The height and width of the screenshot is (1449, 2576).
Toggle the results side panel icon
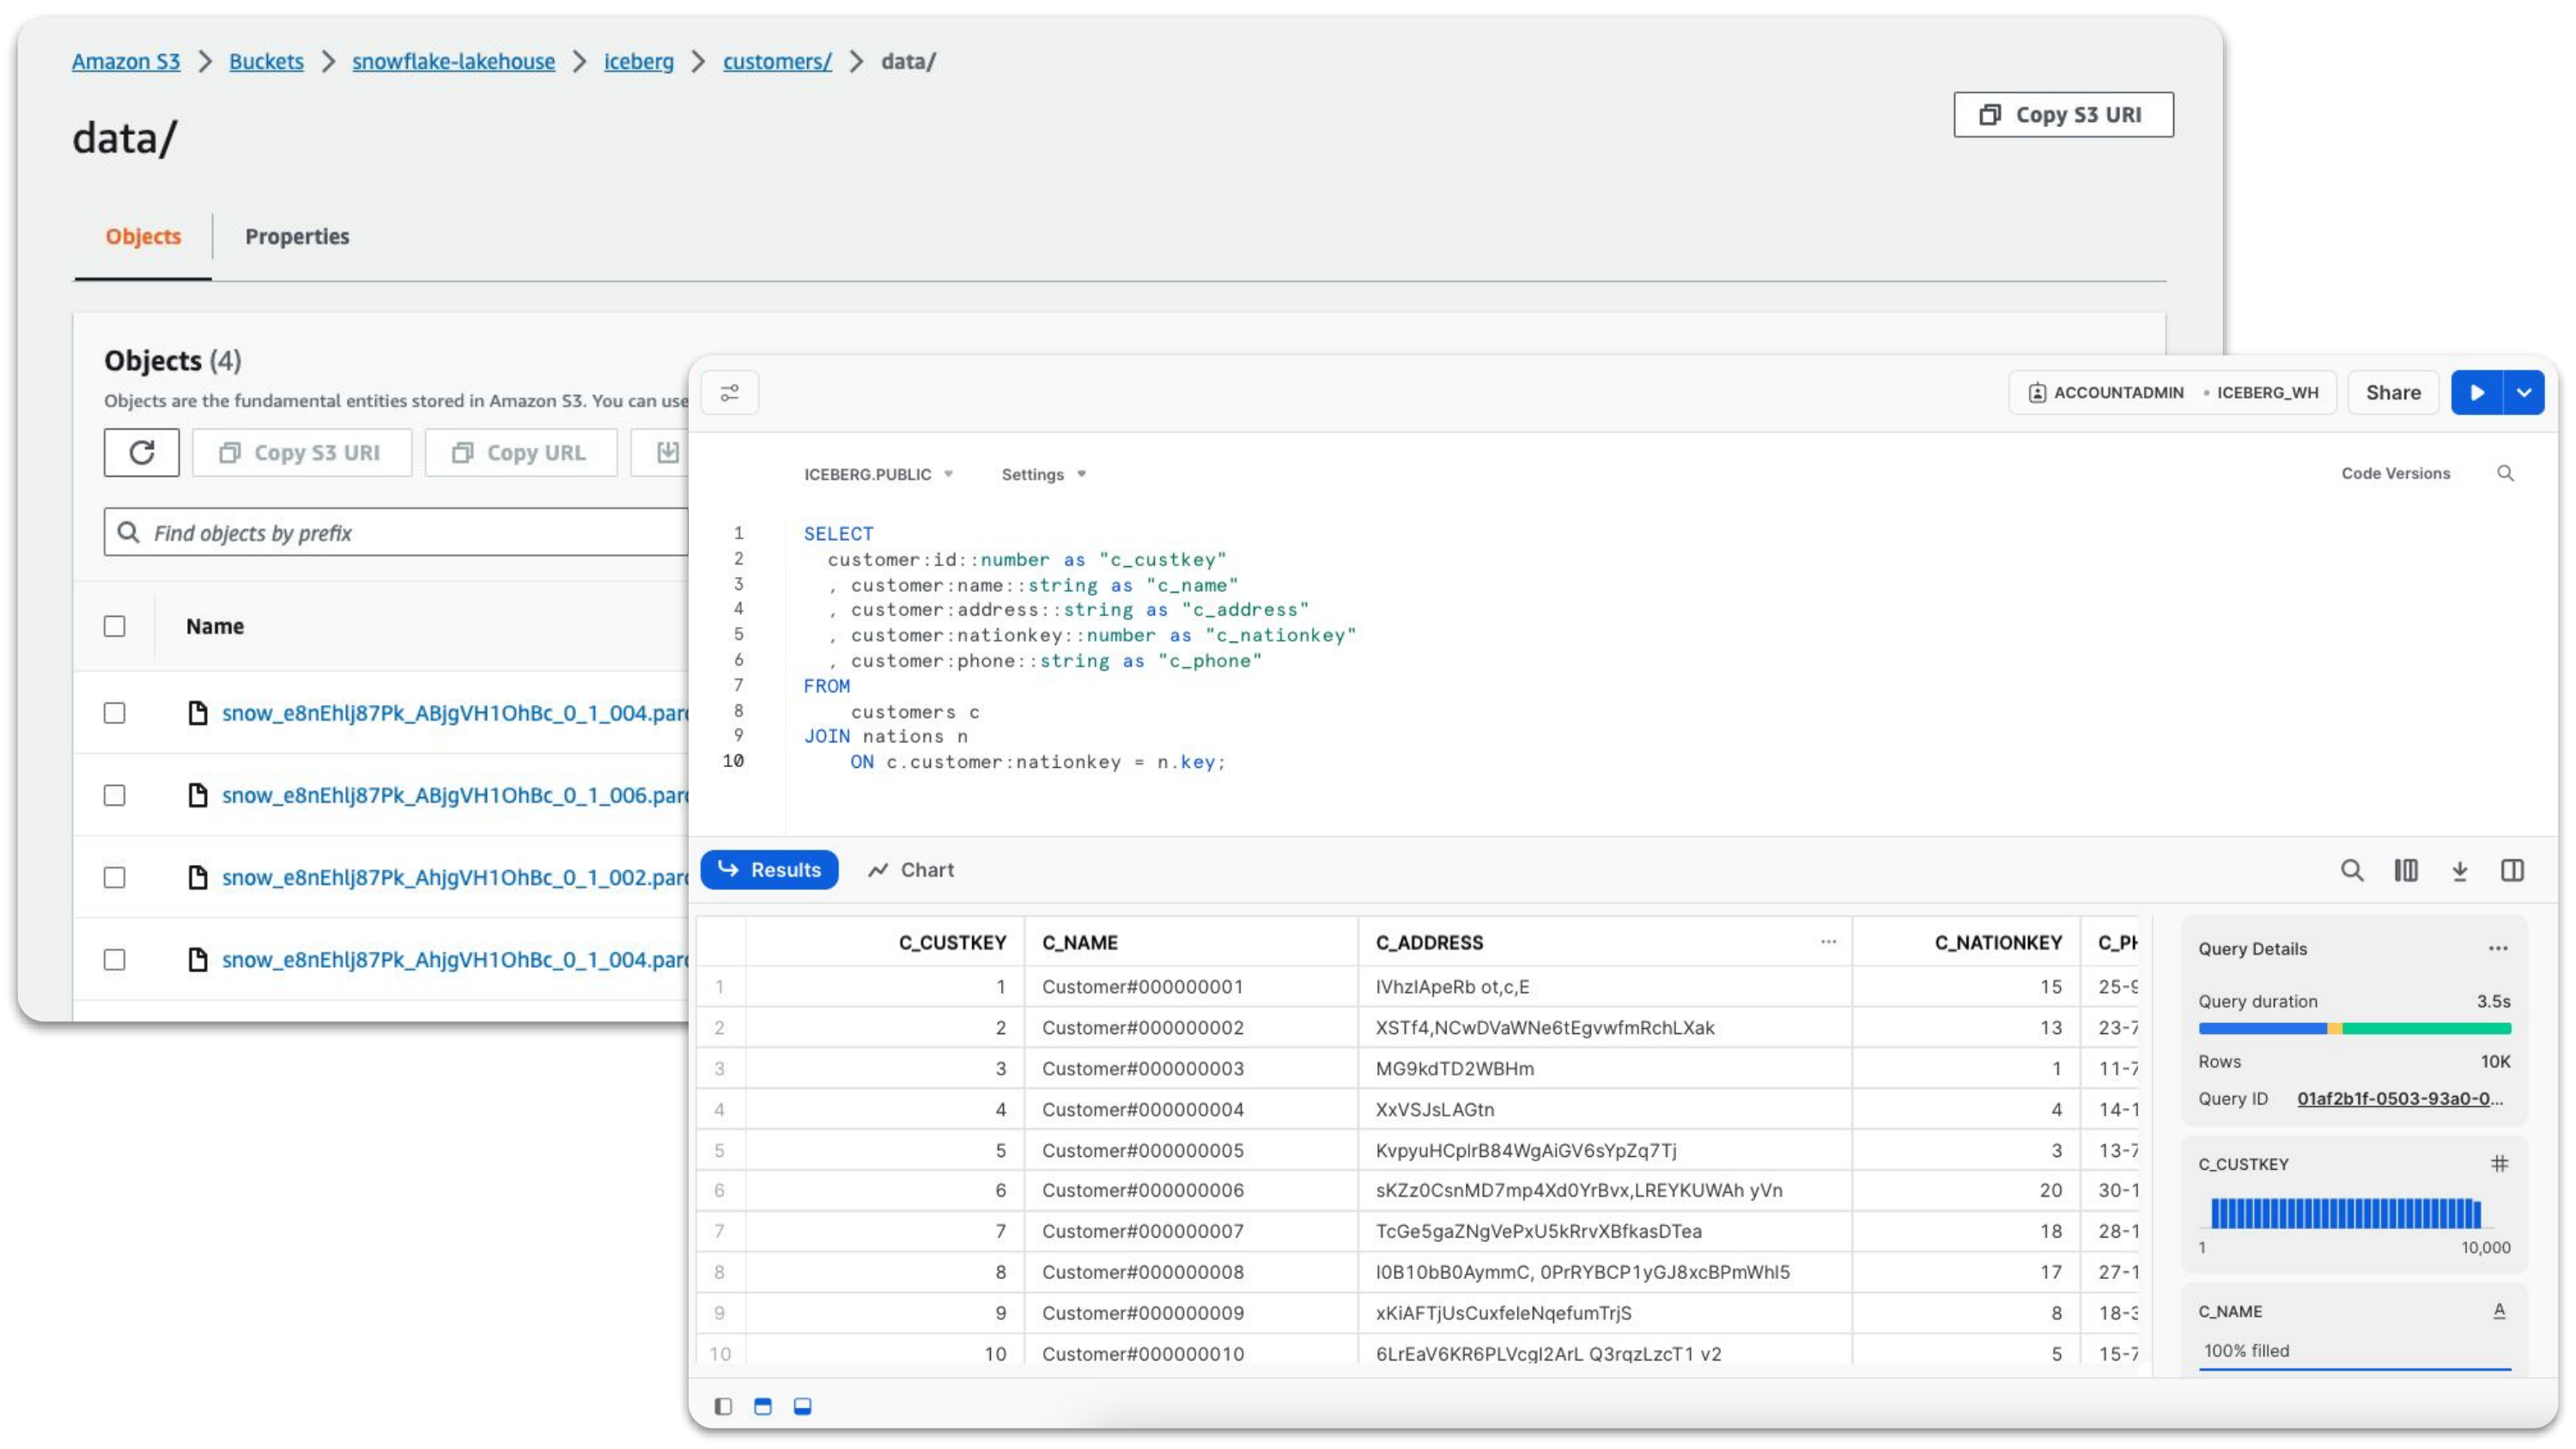2512,870
